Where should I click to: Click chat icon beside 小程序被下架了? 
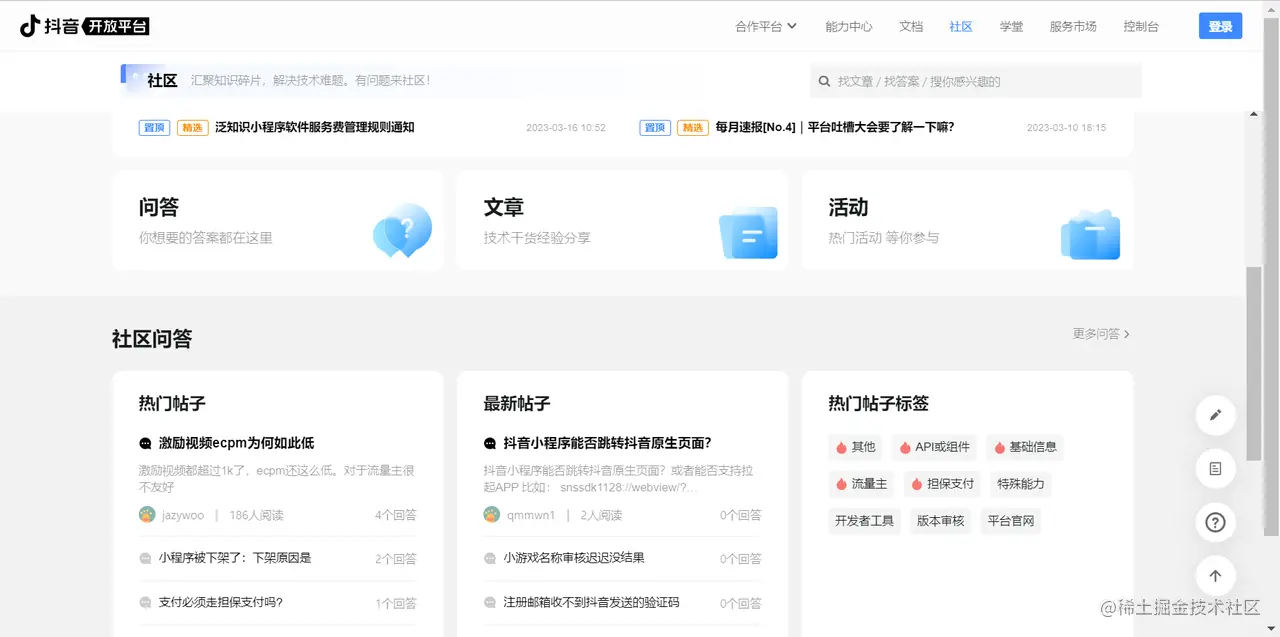click(x=146, y=558)
